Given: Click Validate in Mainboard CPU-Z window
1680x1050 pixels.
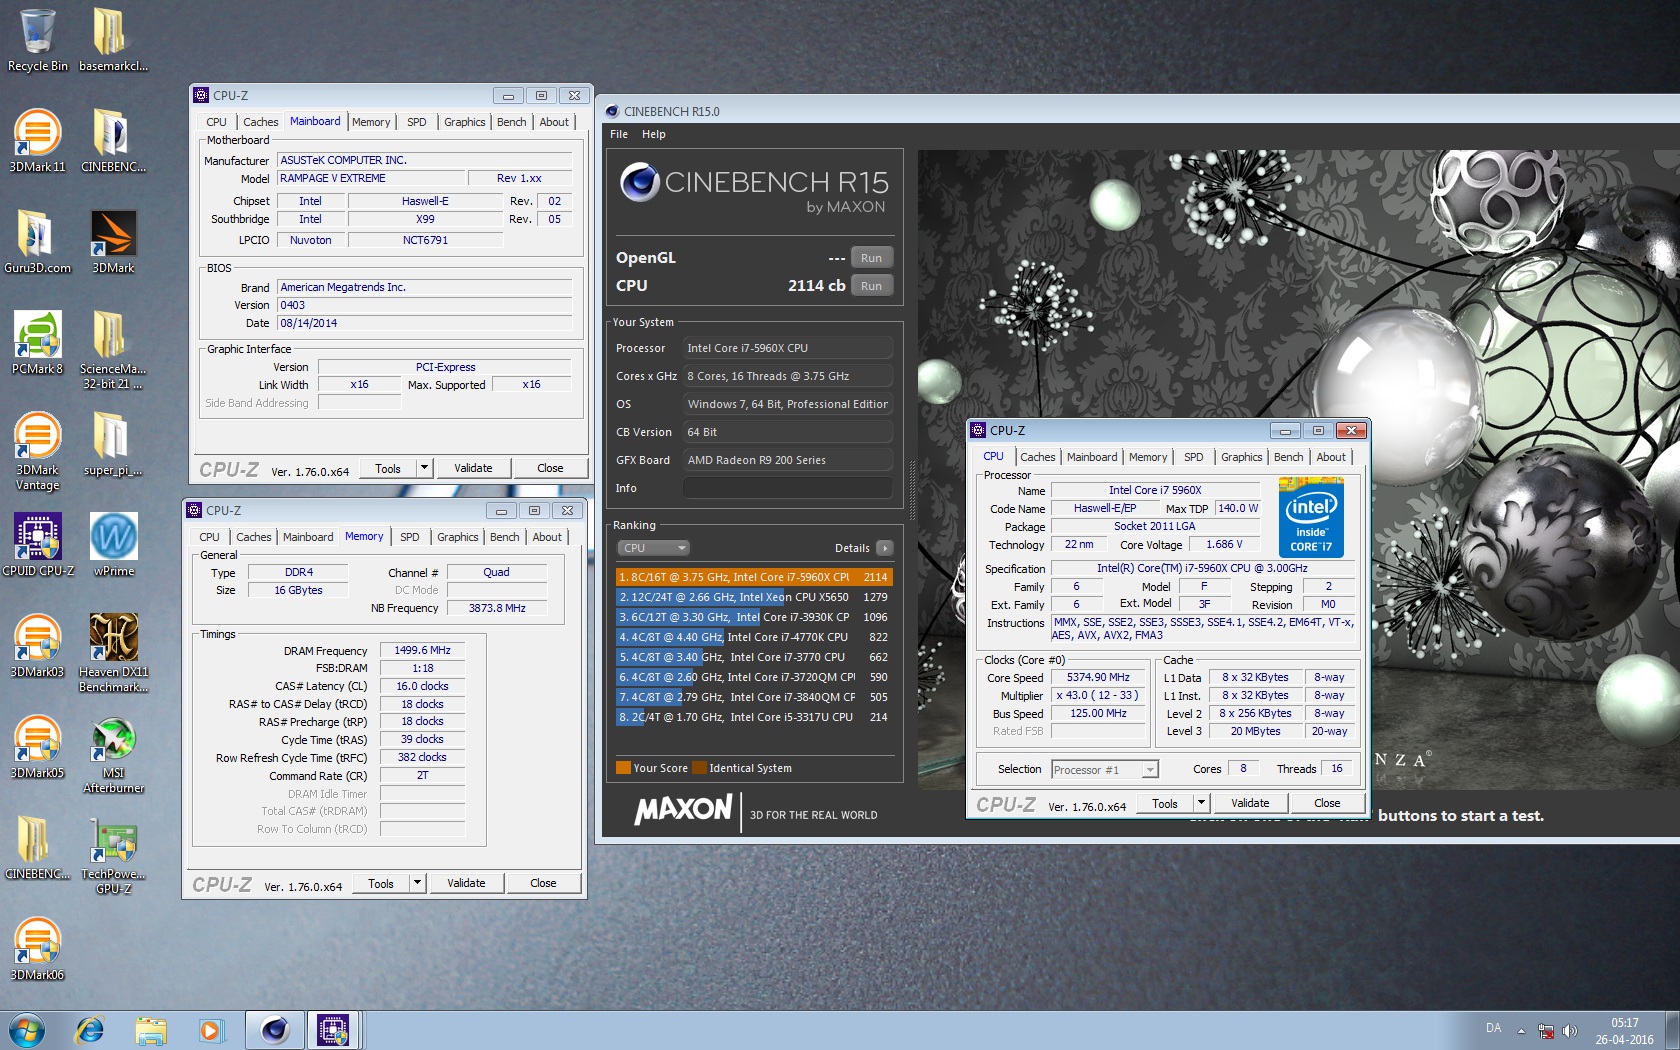Looking at the screenshot, I should (473, 468).
